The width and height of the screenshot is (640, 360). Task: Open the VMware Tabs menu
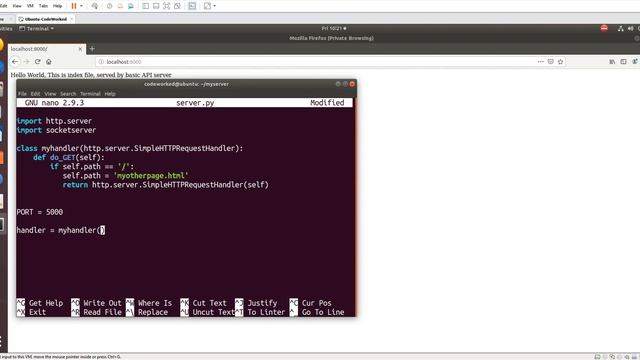[x=43, y=6]
